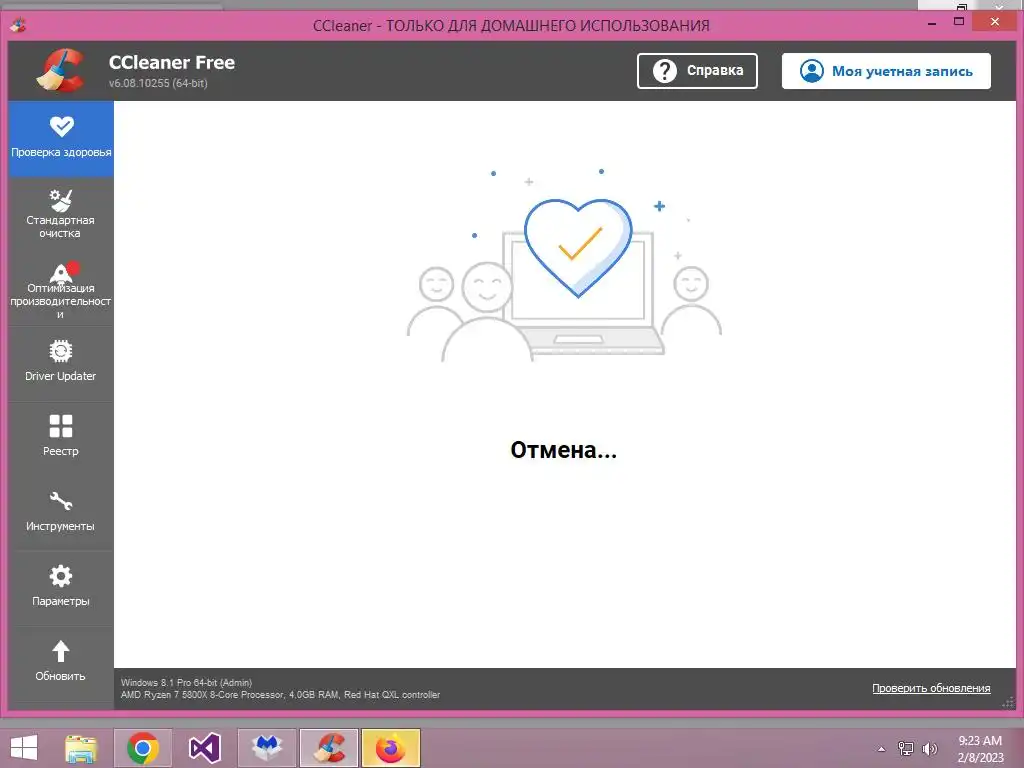1024x768 pixels.
Task: Select the CCleaner taskbar button
Action: (328, 748)
